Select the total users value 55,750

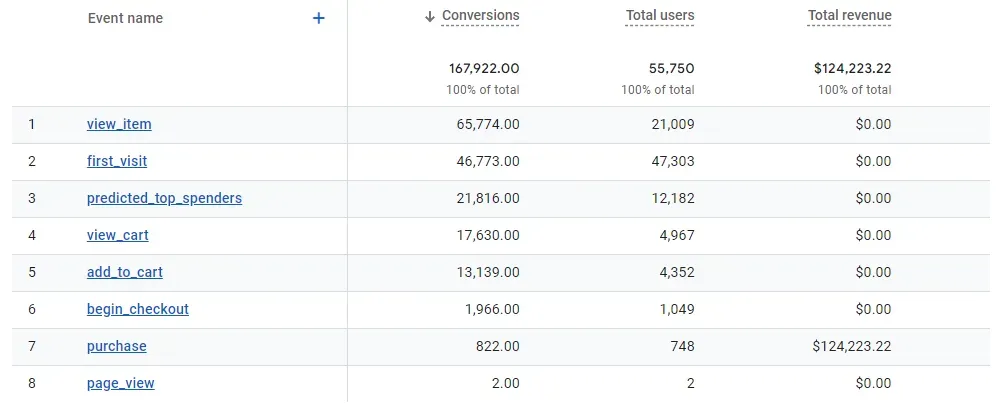(671, 68)
